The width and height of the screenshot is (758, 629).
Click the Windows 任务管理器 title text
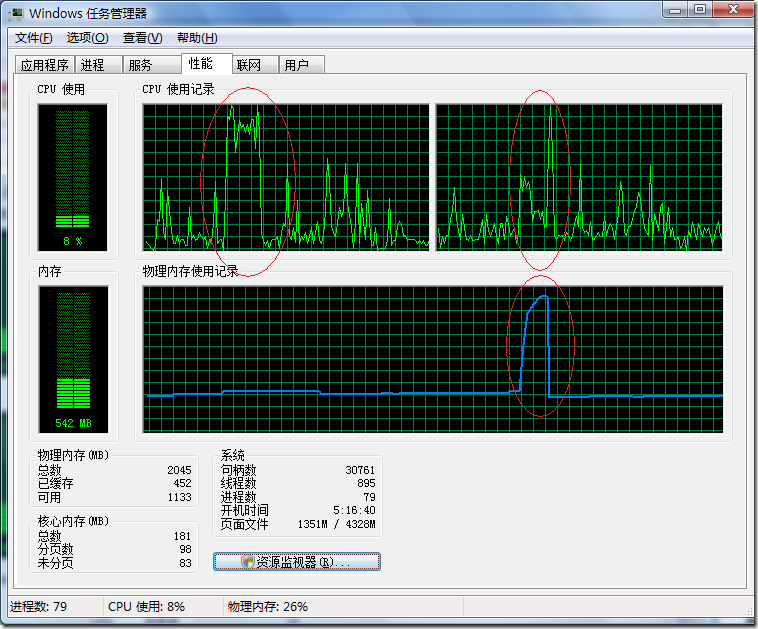[x=88, y=14]
